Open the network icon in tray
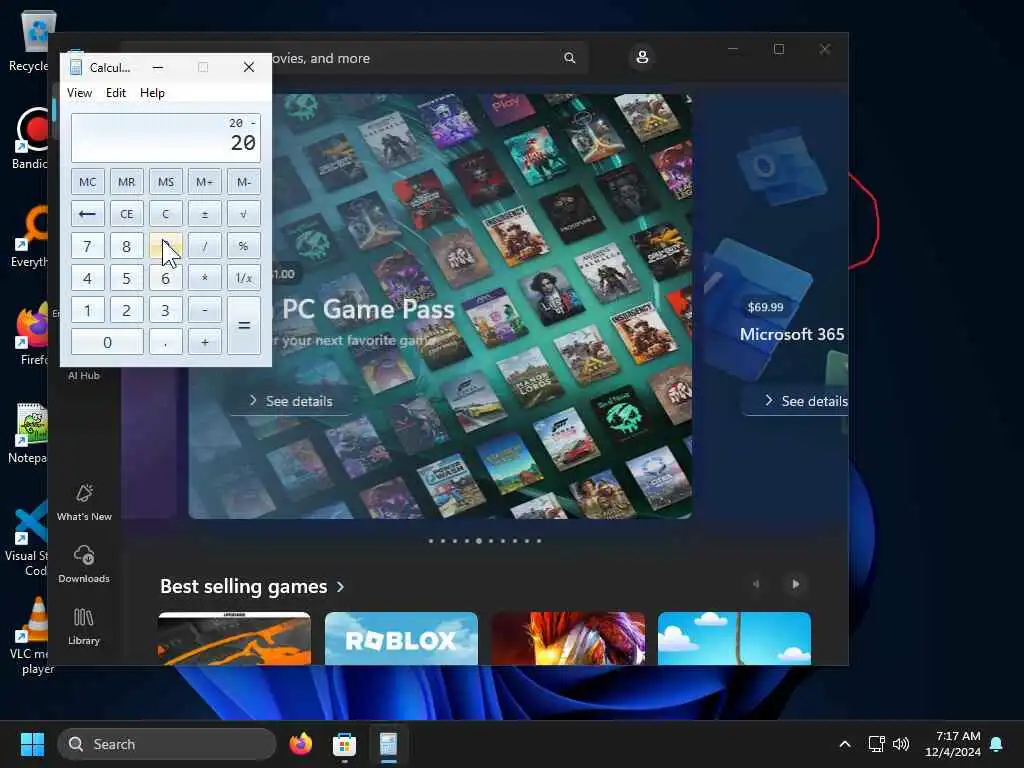 click(876, 744)
